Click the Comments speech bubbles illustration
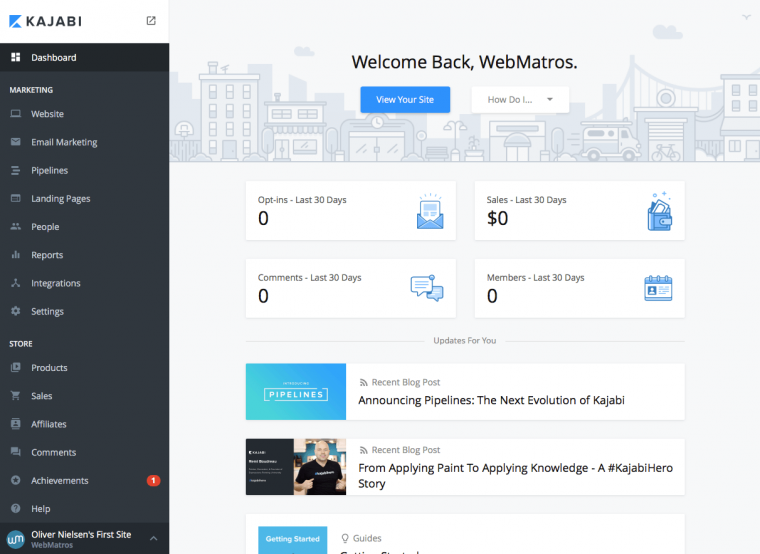760x554 pixels. click(427, 288)
